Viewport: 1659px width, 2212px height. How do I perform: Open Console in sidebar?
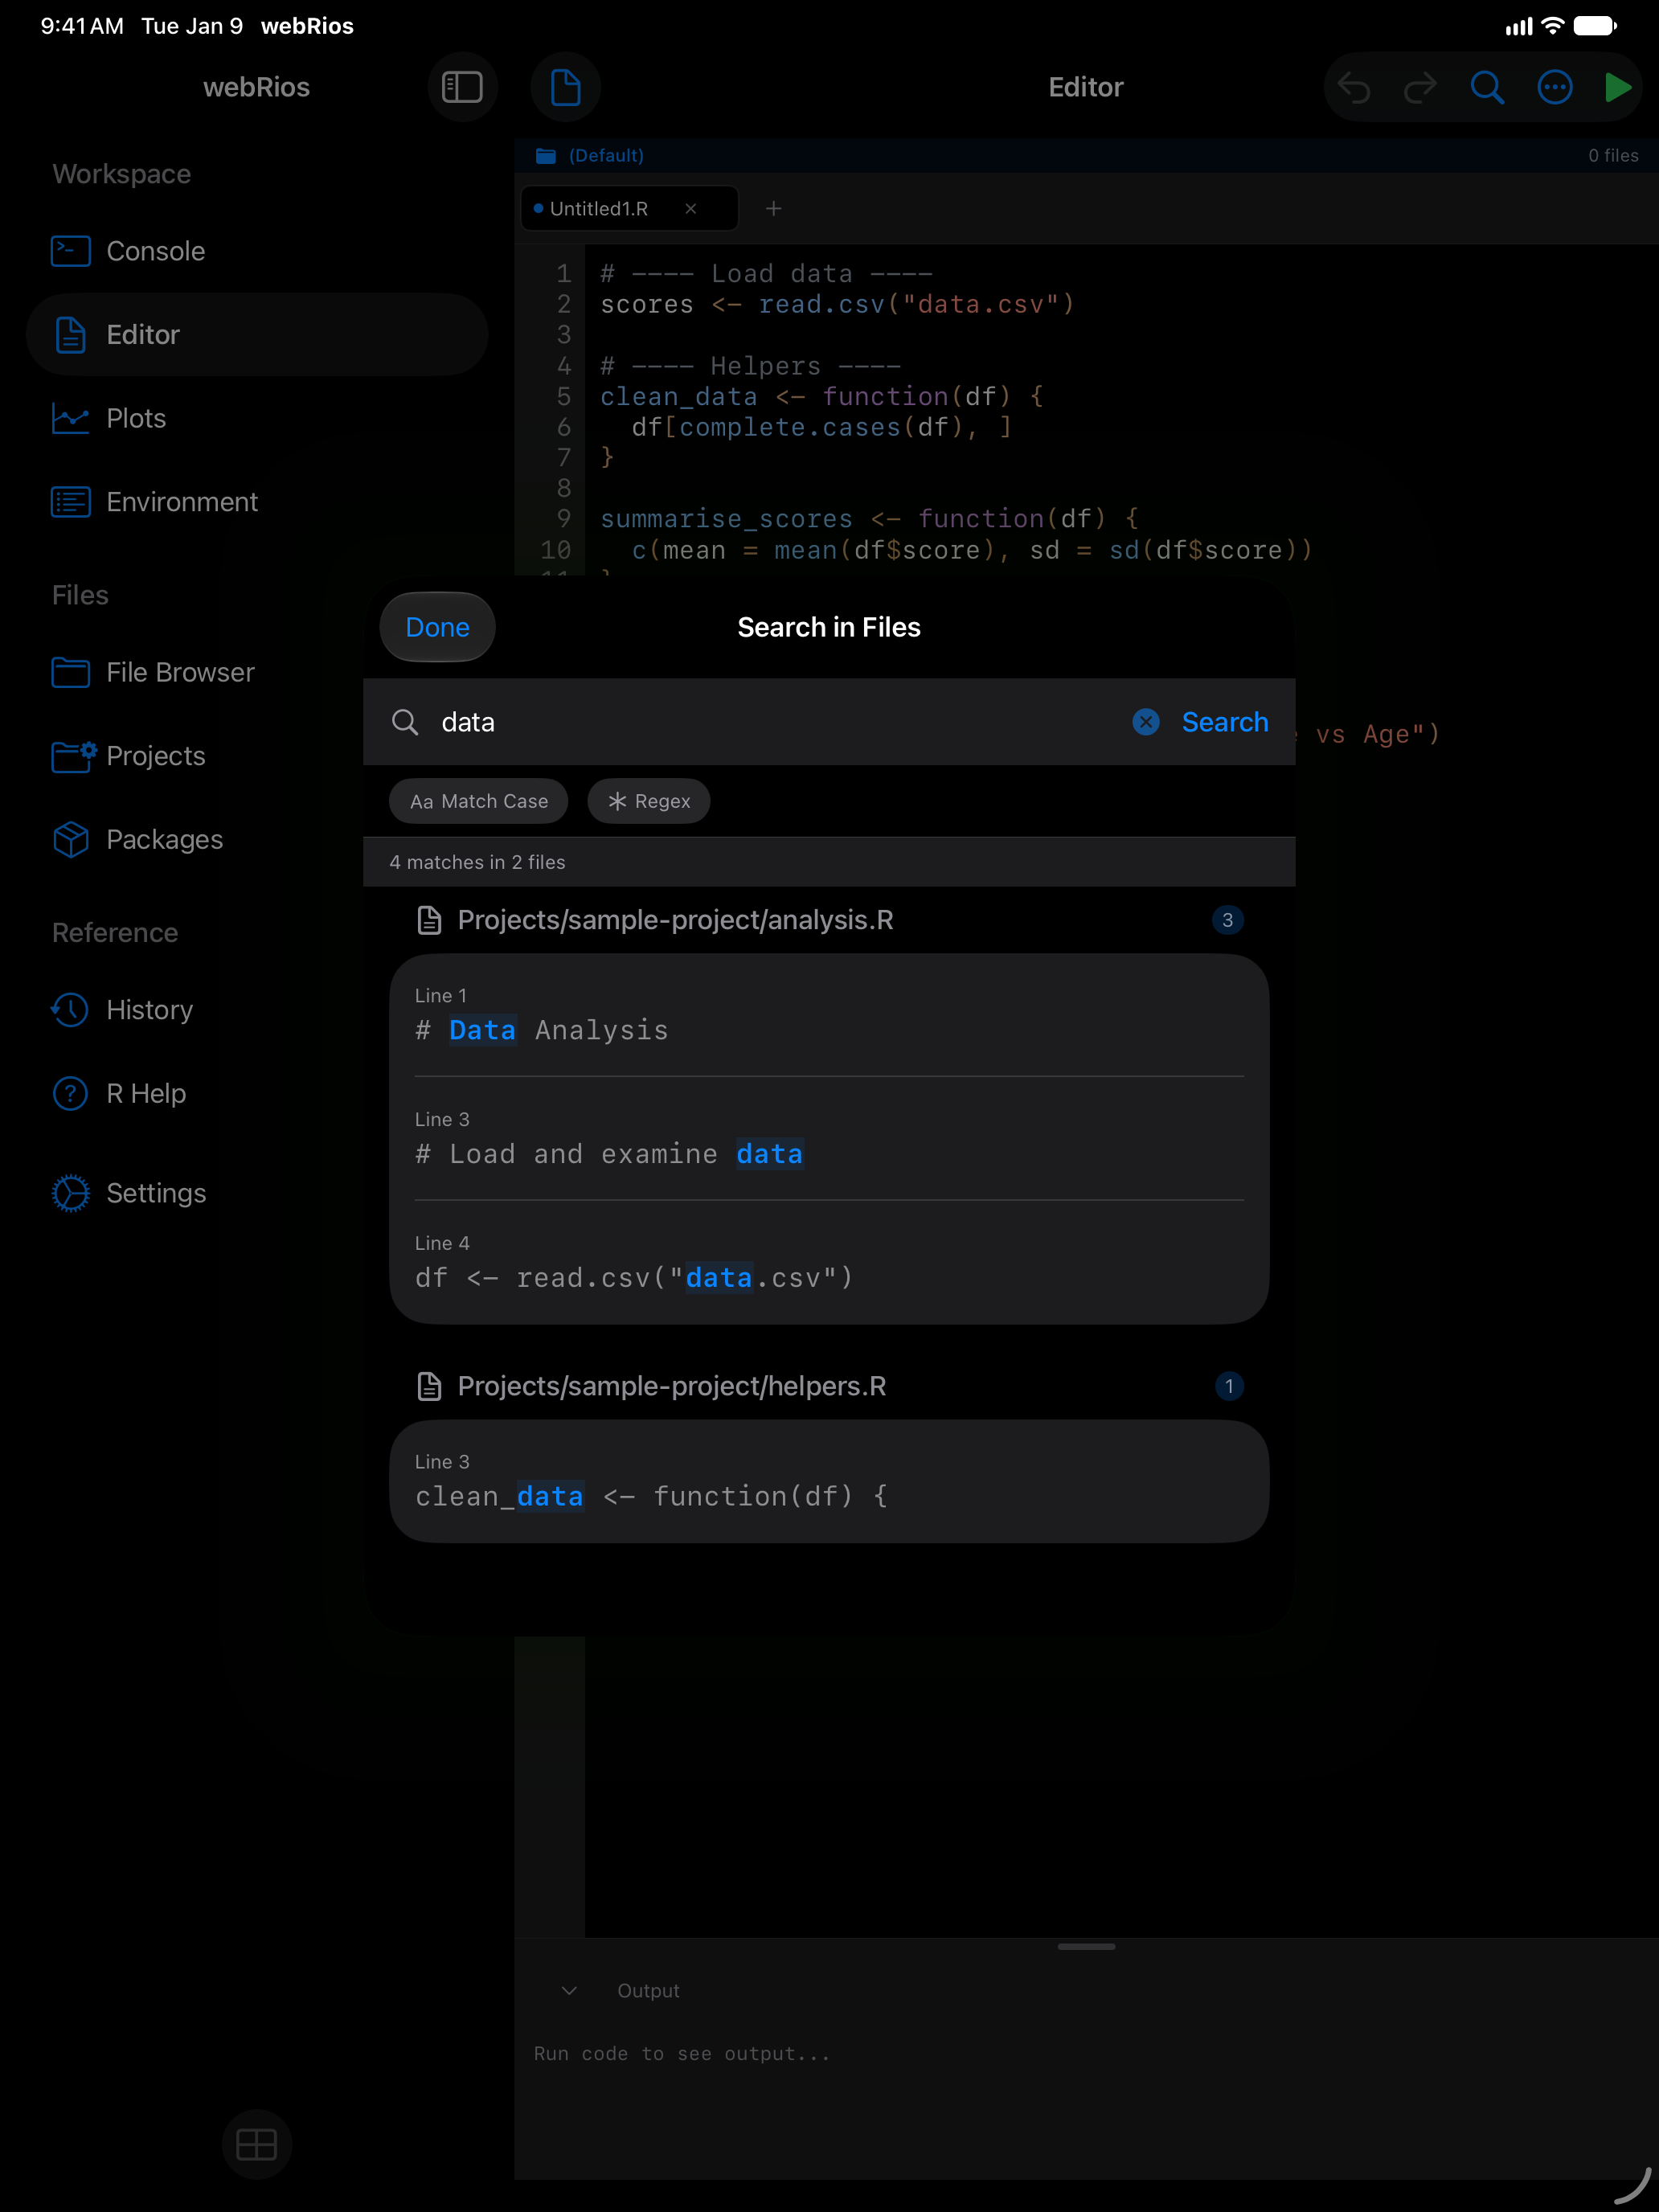click(x=257, y=251)
